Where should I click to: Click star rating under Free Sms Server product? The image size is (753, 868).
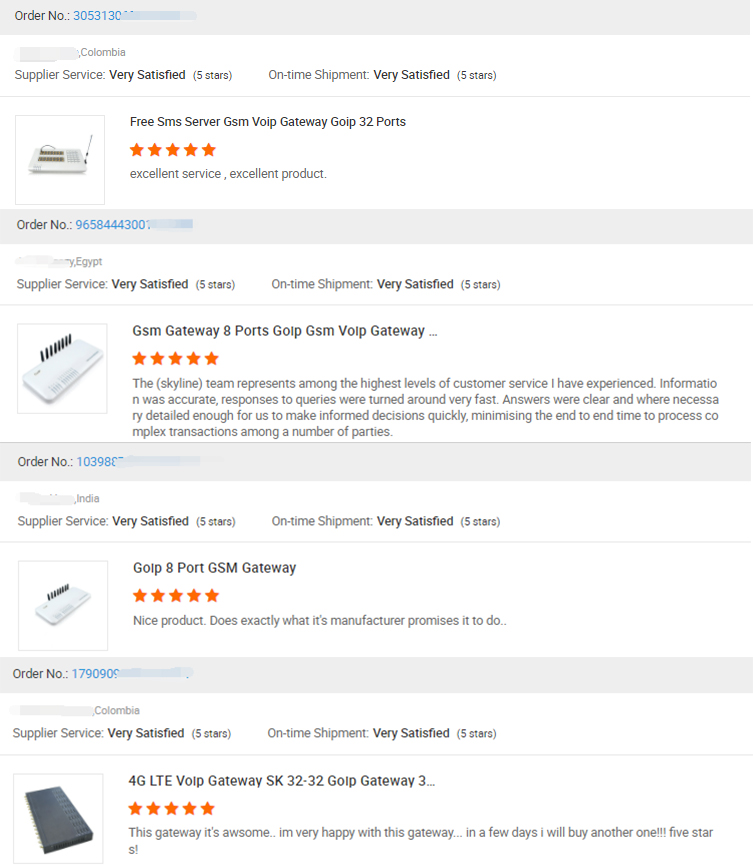tap(173, 150)
